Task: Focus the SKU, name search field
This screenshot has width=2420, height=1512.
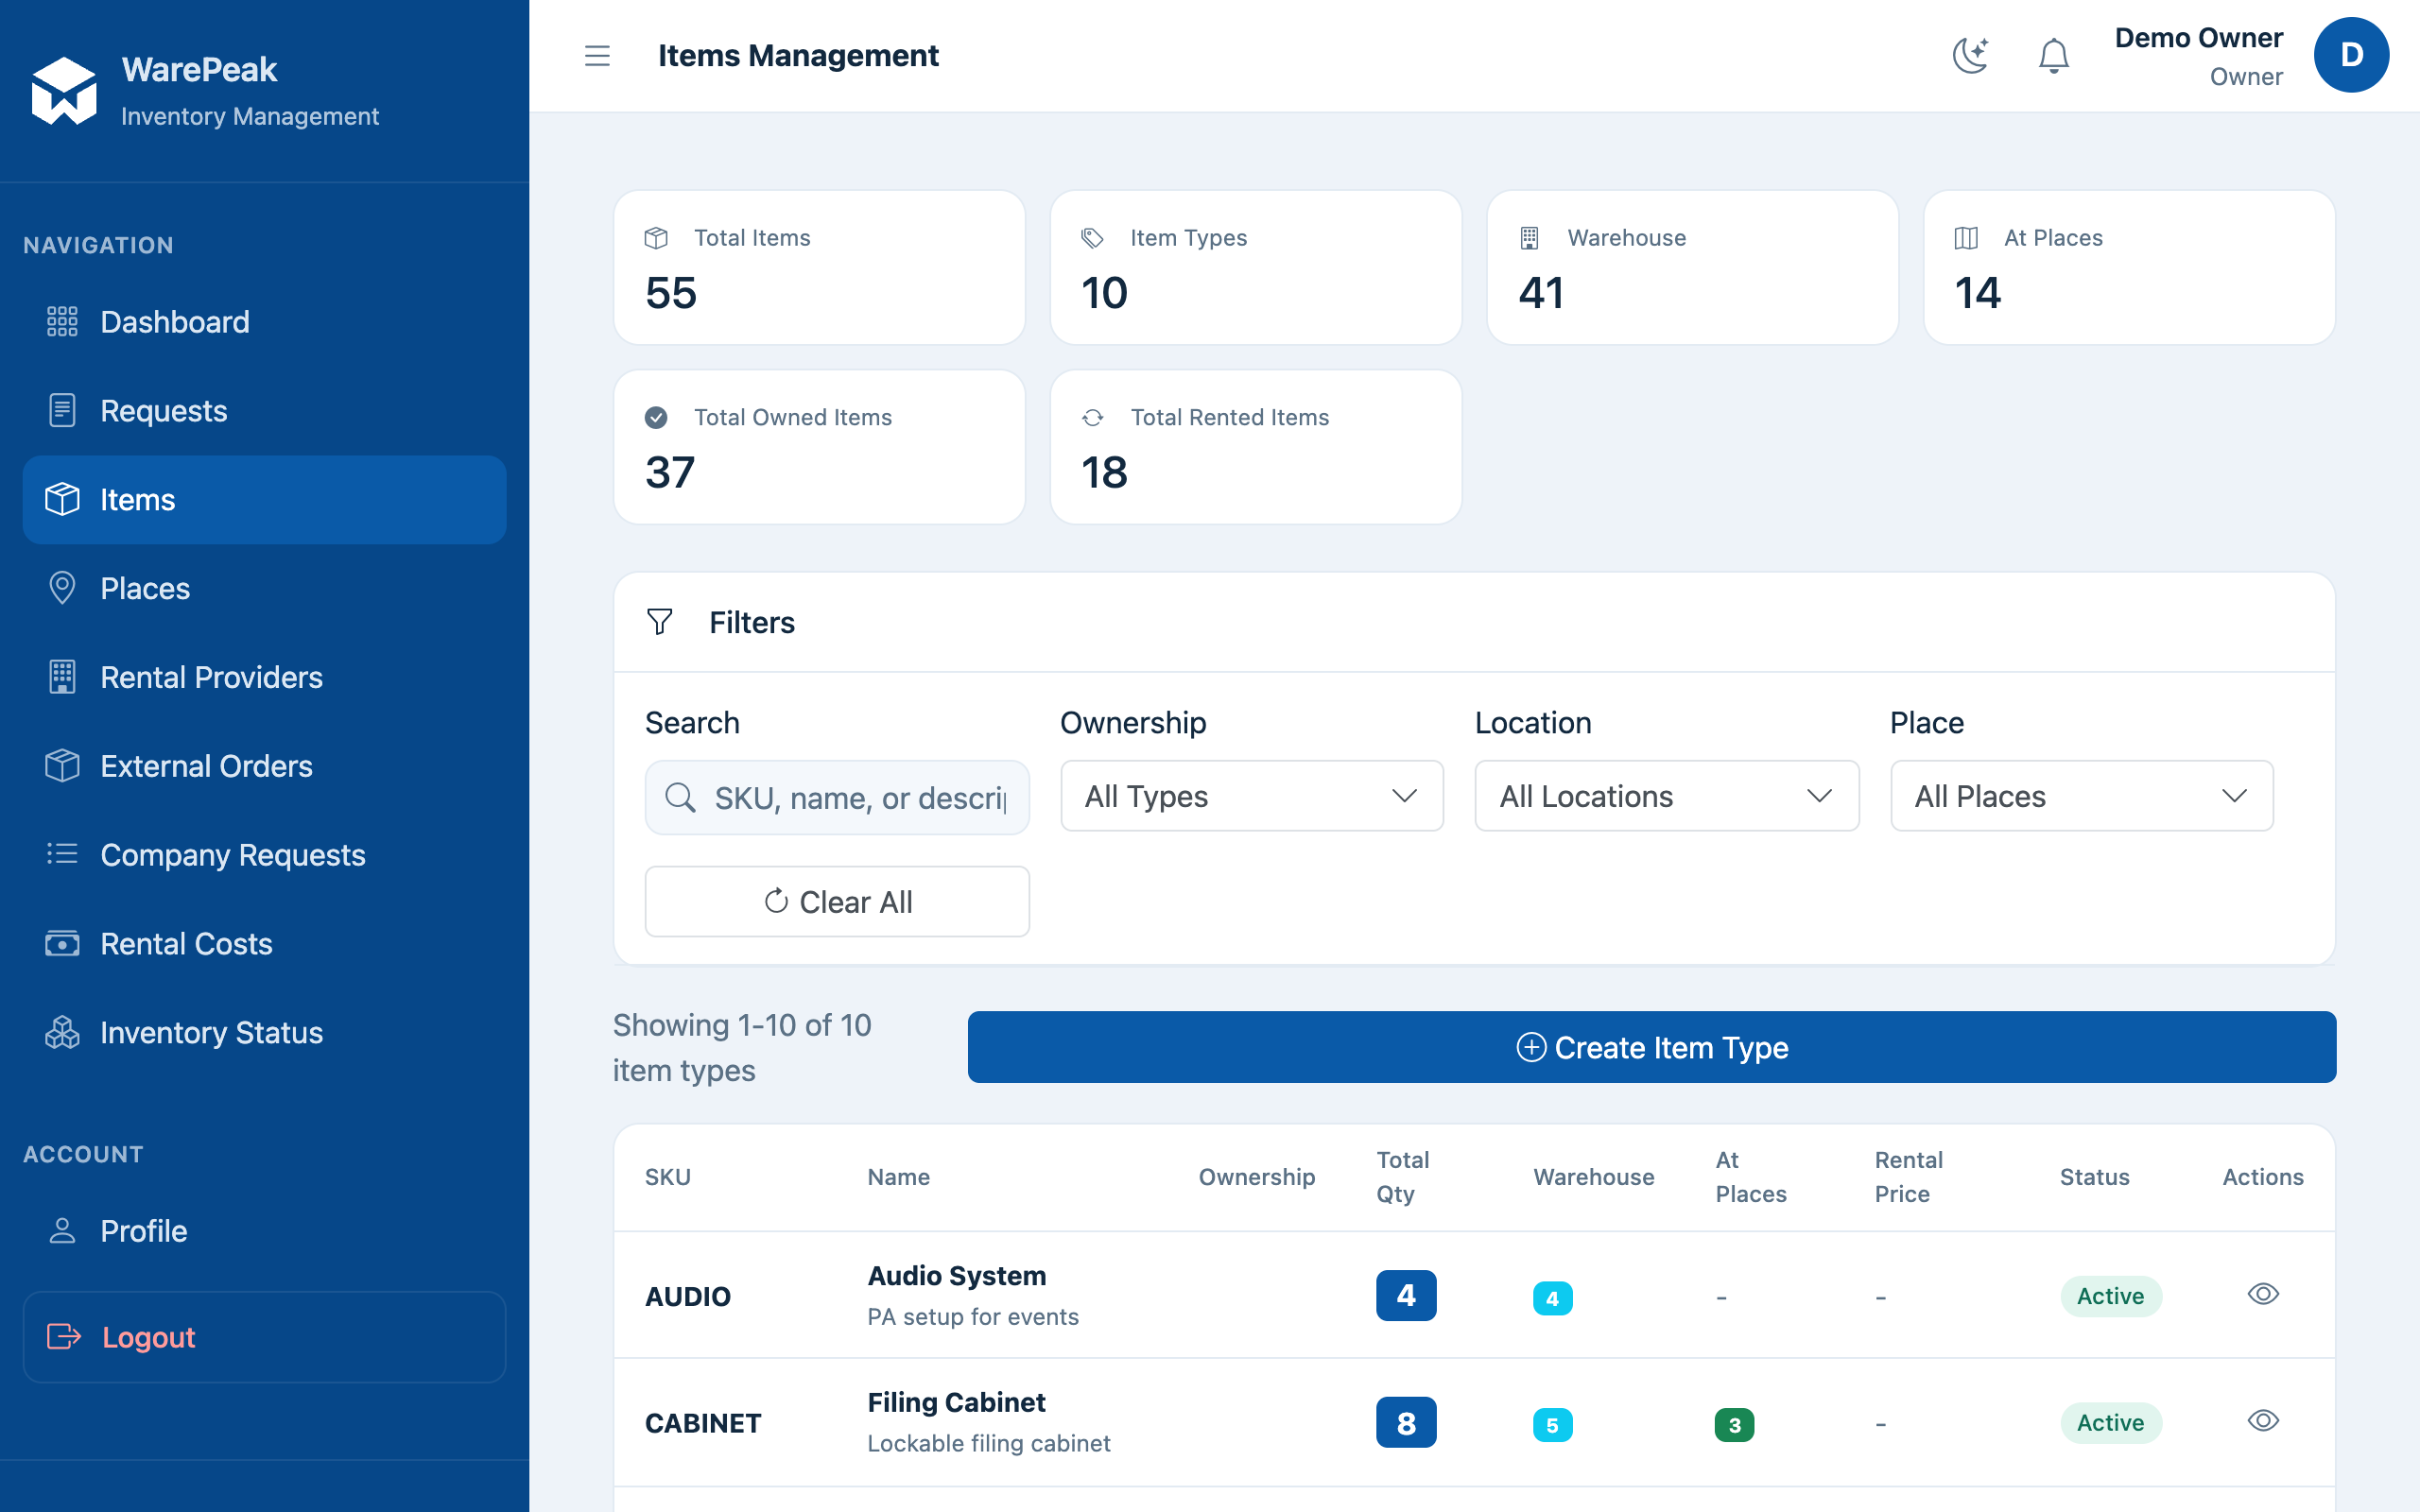Action: [837, 798]
